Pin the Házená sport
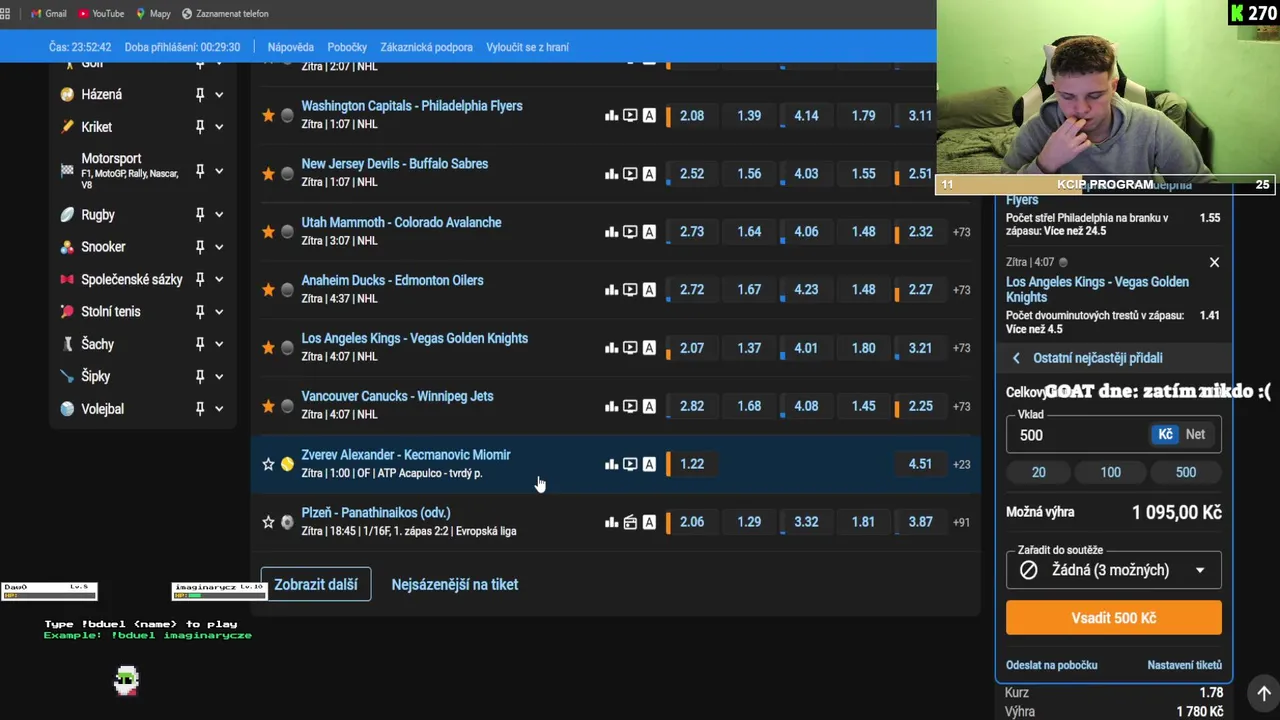The image size is (1280, 720). (x=200, y=94)
